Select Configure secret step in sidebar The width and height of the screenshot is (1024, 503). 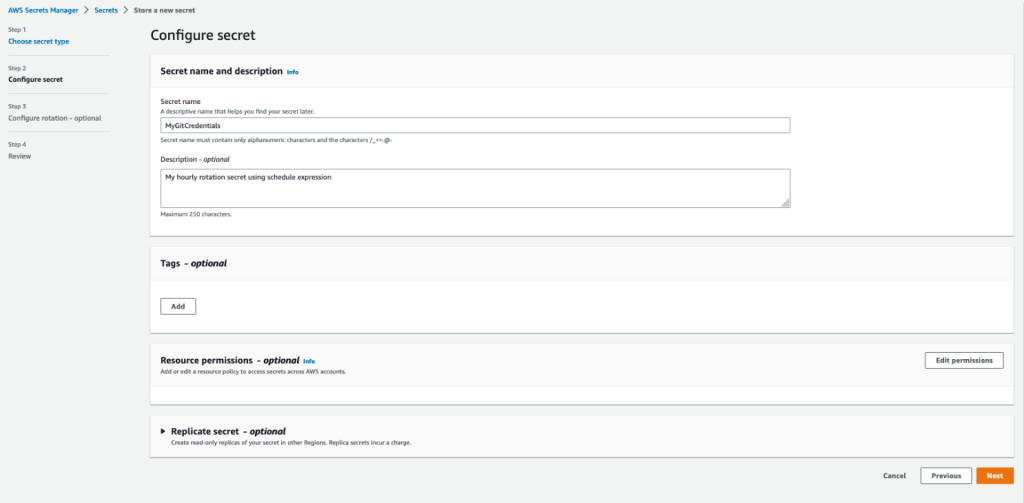pyautogui.click(x=35, y=80)
